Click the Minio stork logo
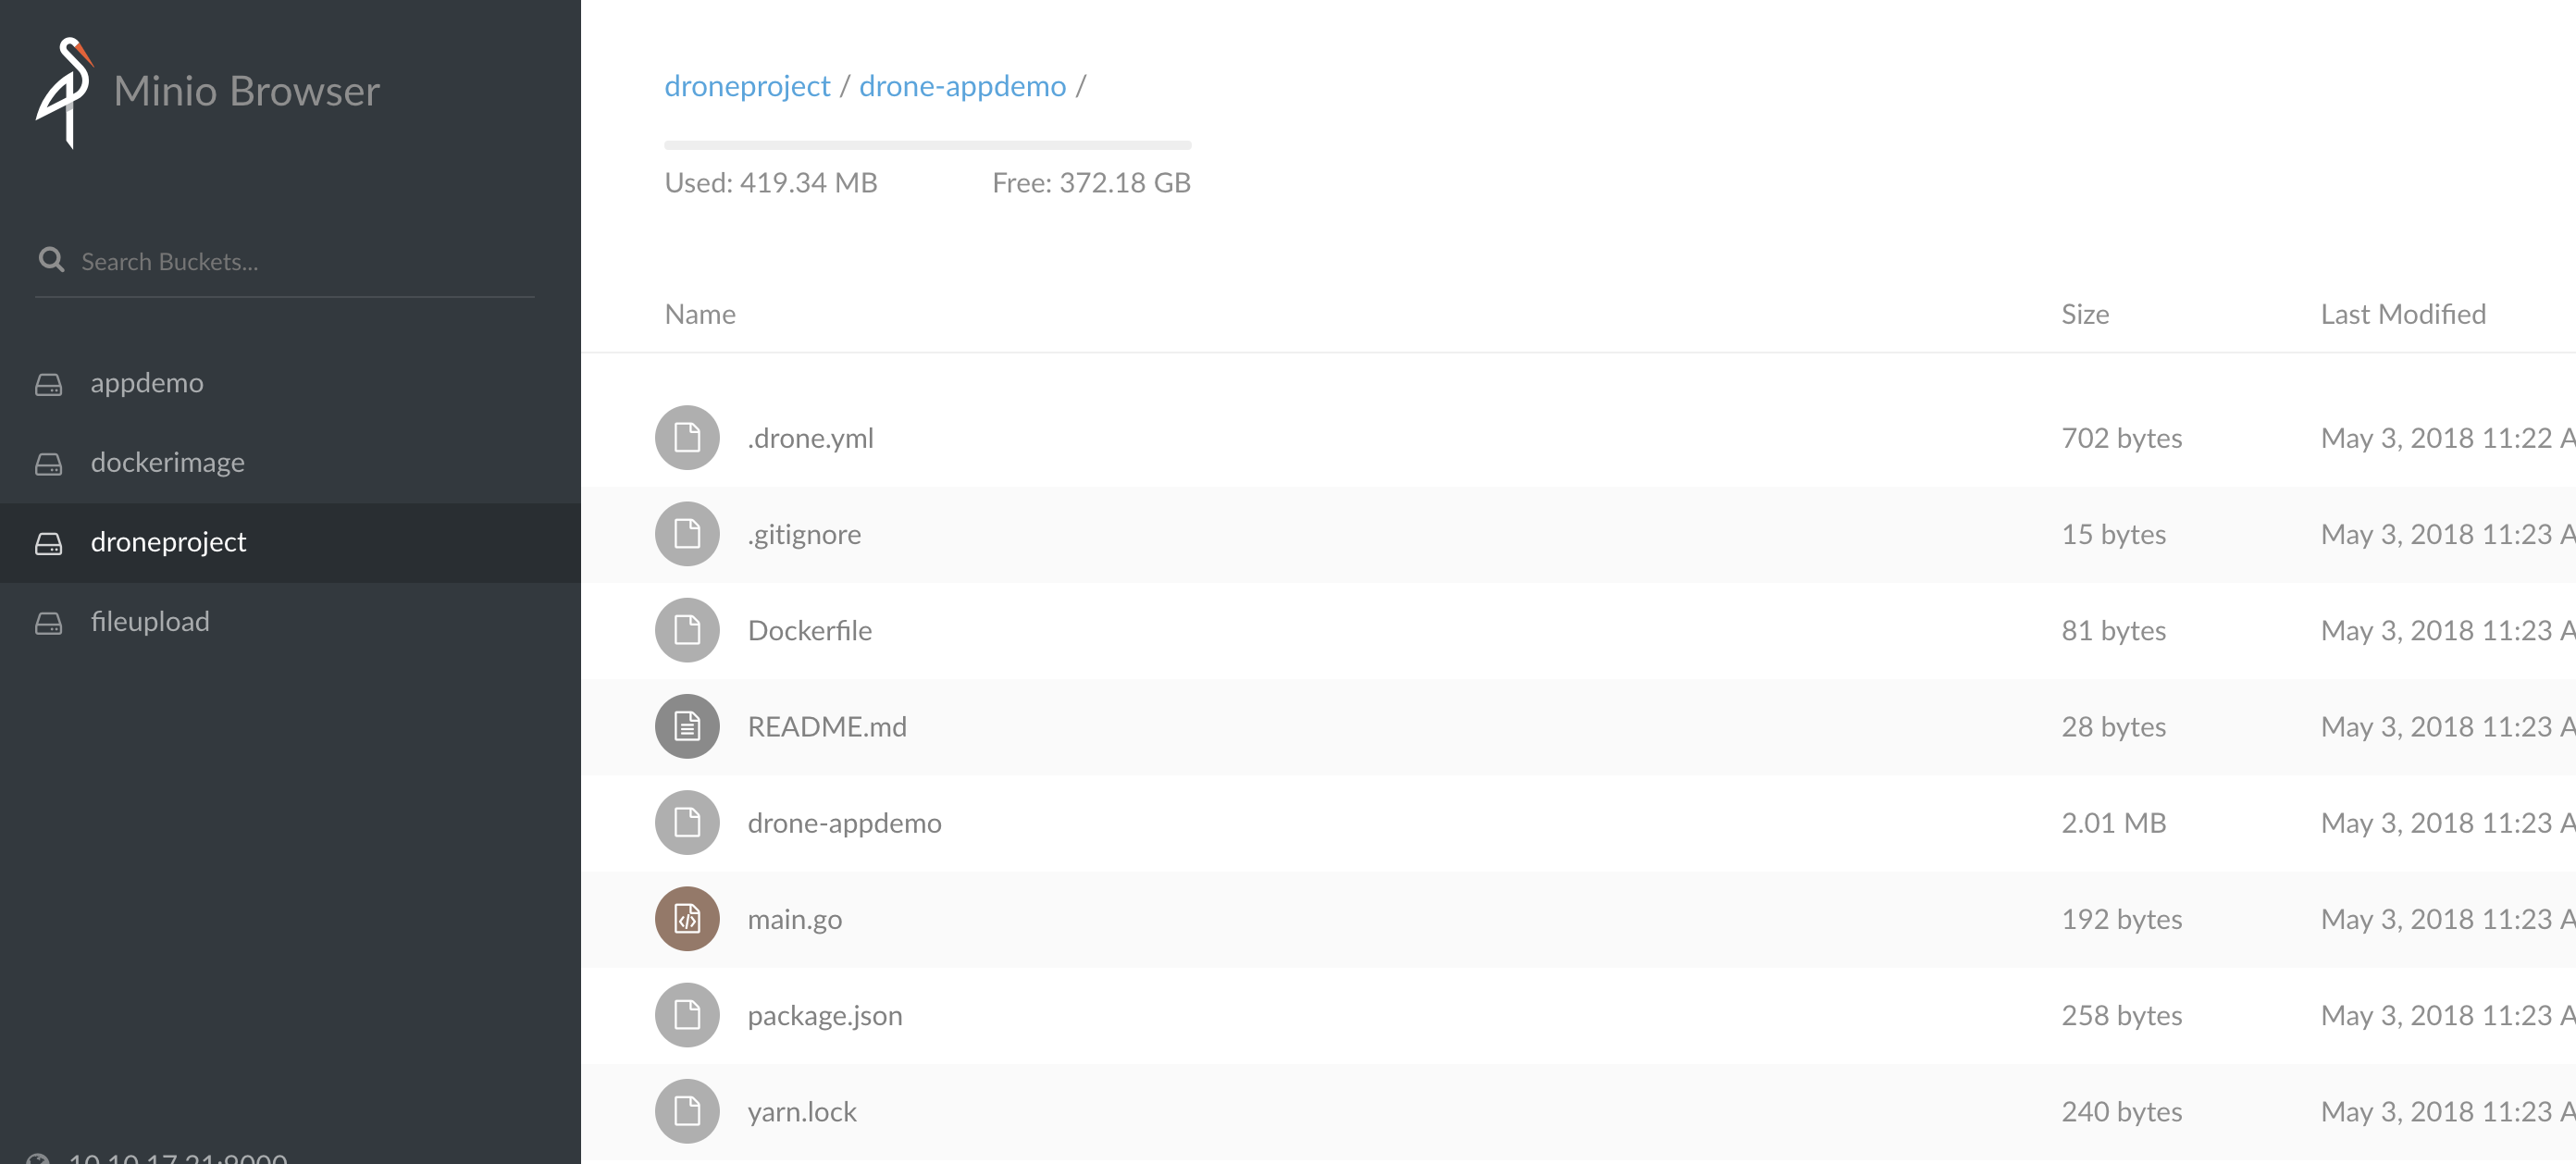The width and height of the screenshot is (2576, 1164). click(64, 92)
